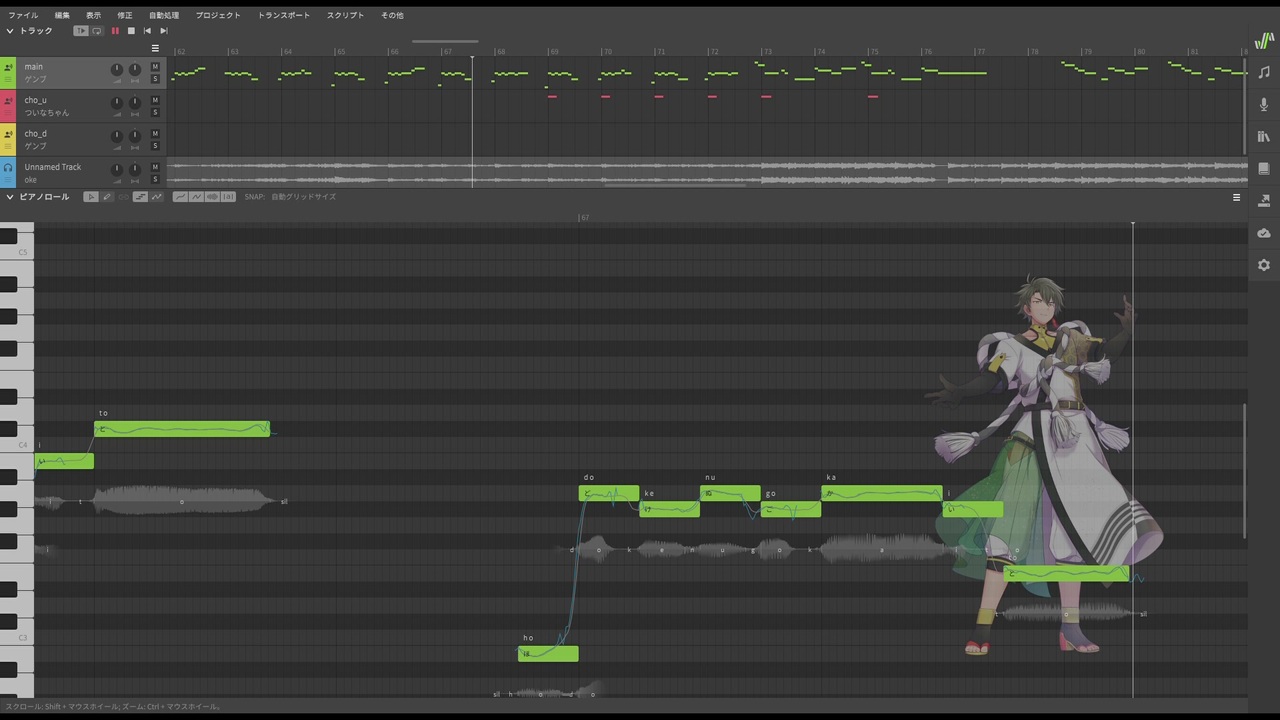The width and height of the screenshot is (1280, 720).
Task: Select the 'nu' note in piano roll
Action: (x=730, y=493)
